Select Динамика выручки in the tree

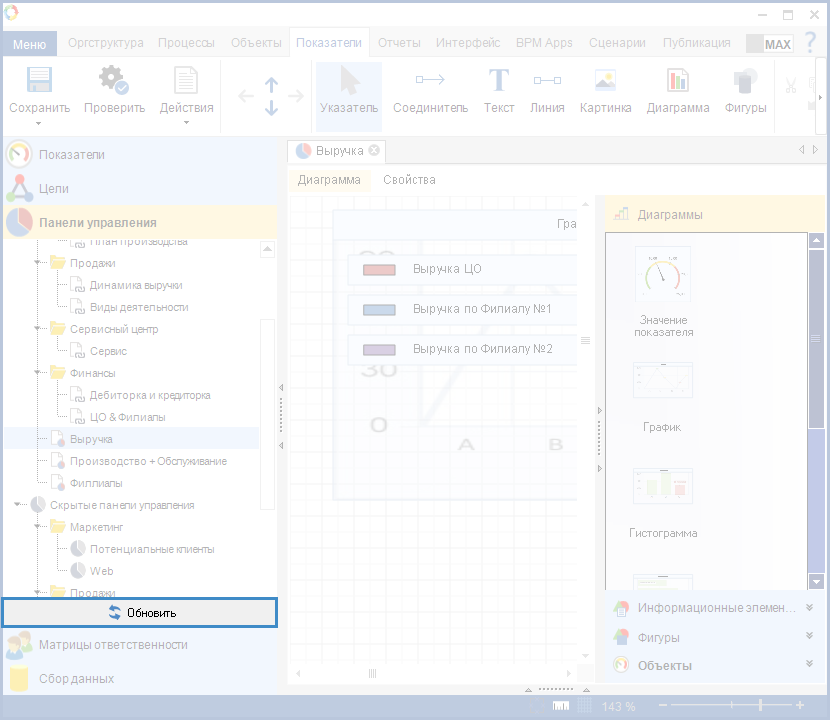[x=136, y=285]
